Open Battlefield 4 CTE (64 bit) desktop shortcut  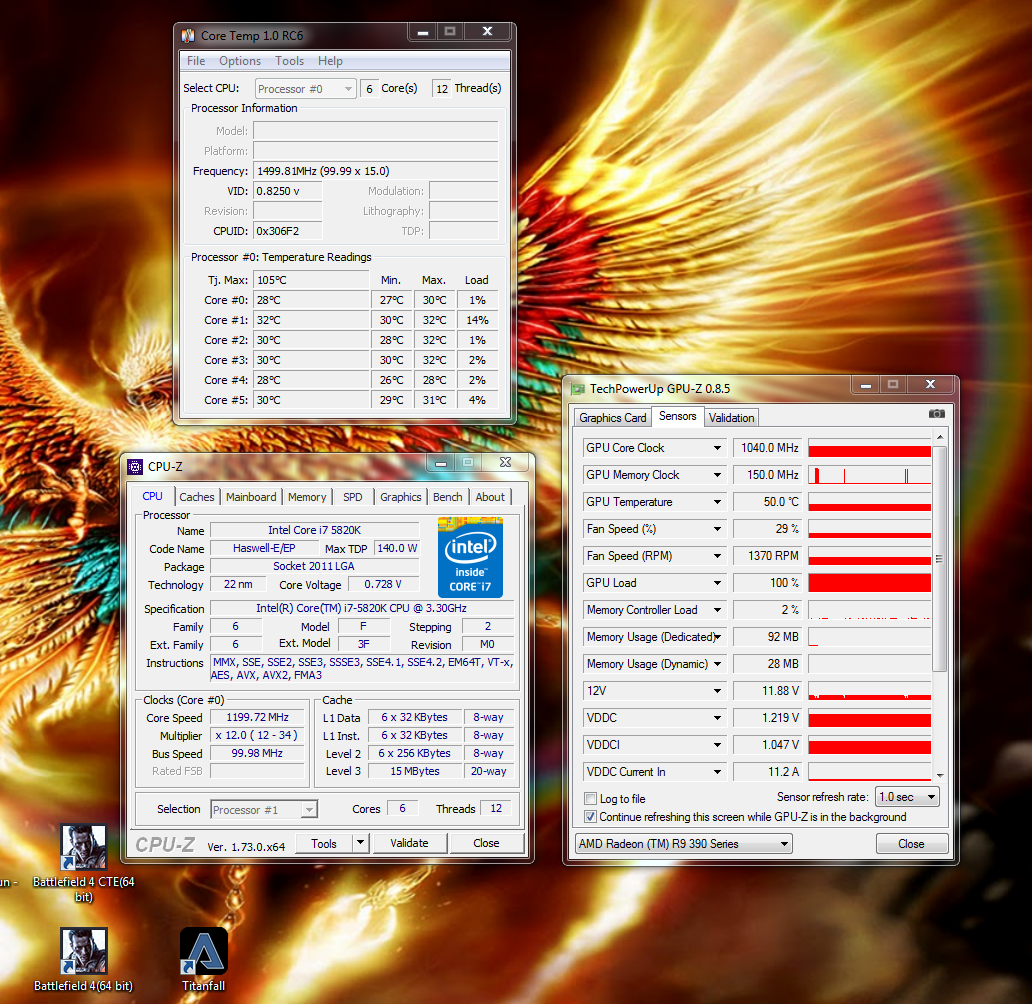[84, 863]
